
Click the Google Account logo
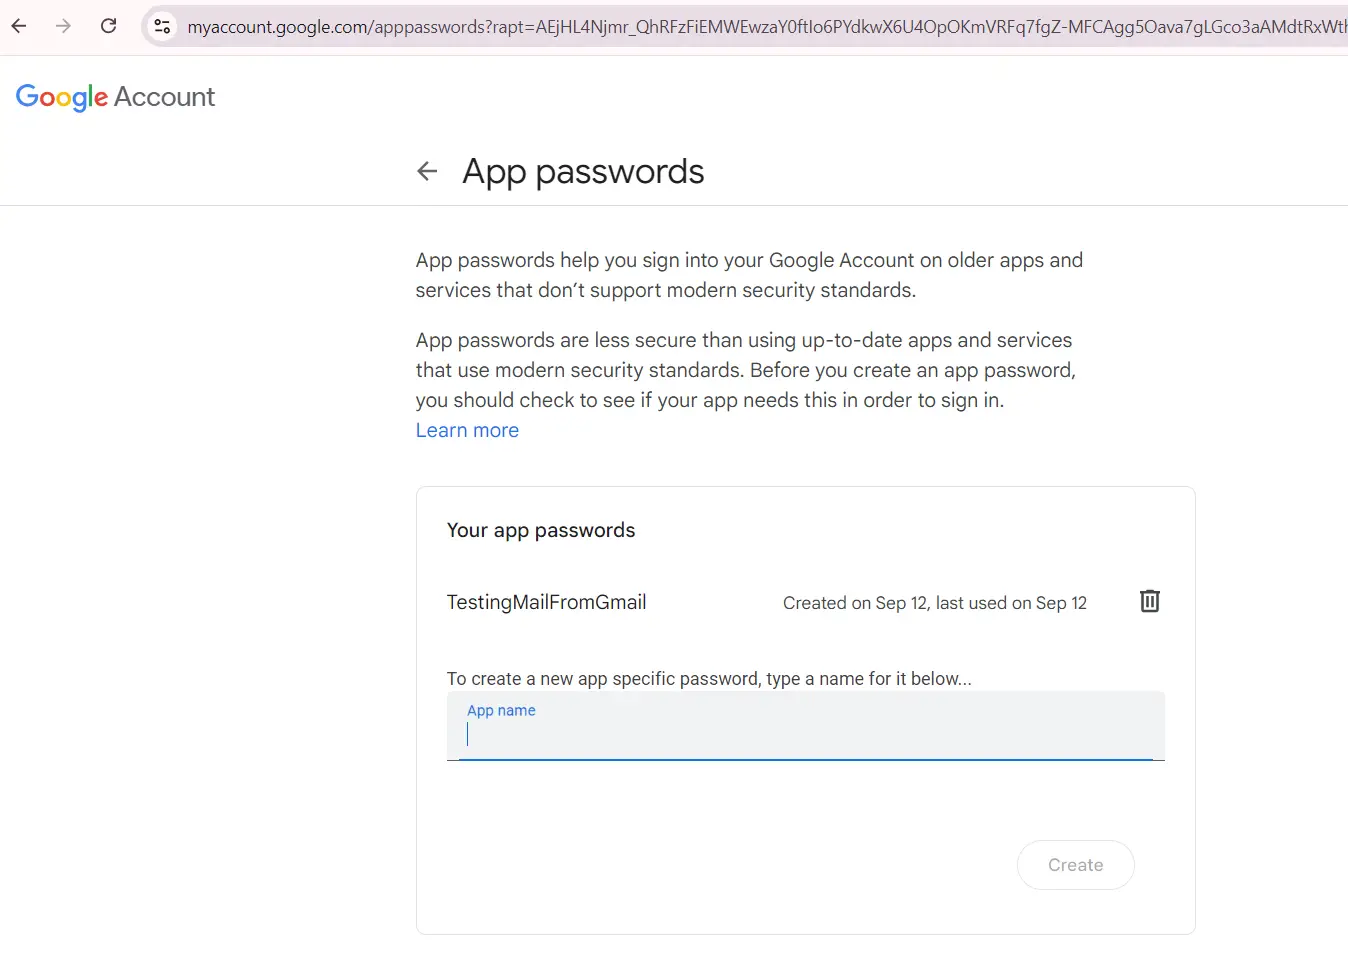pyautogui.click(x=62, y=97)
